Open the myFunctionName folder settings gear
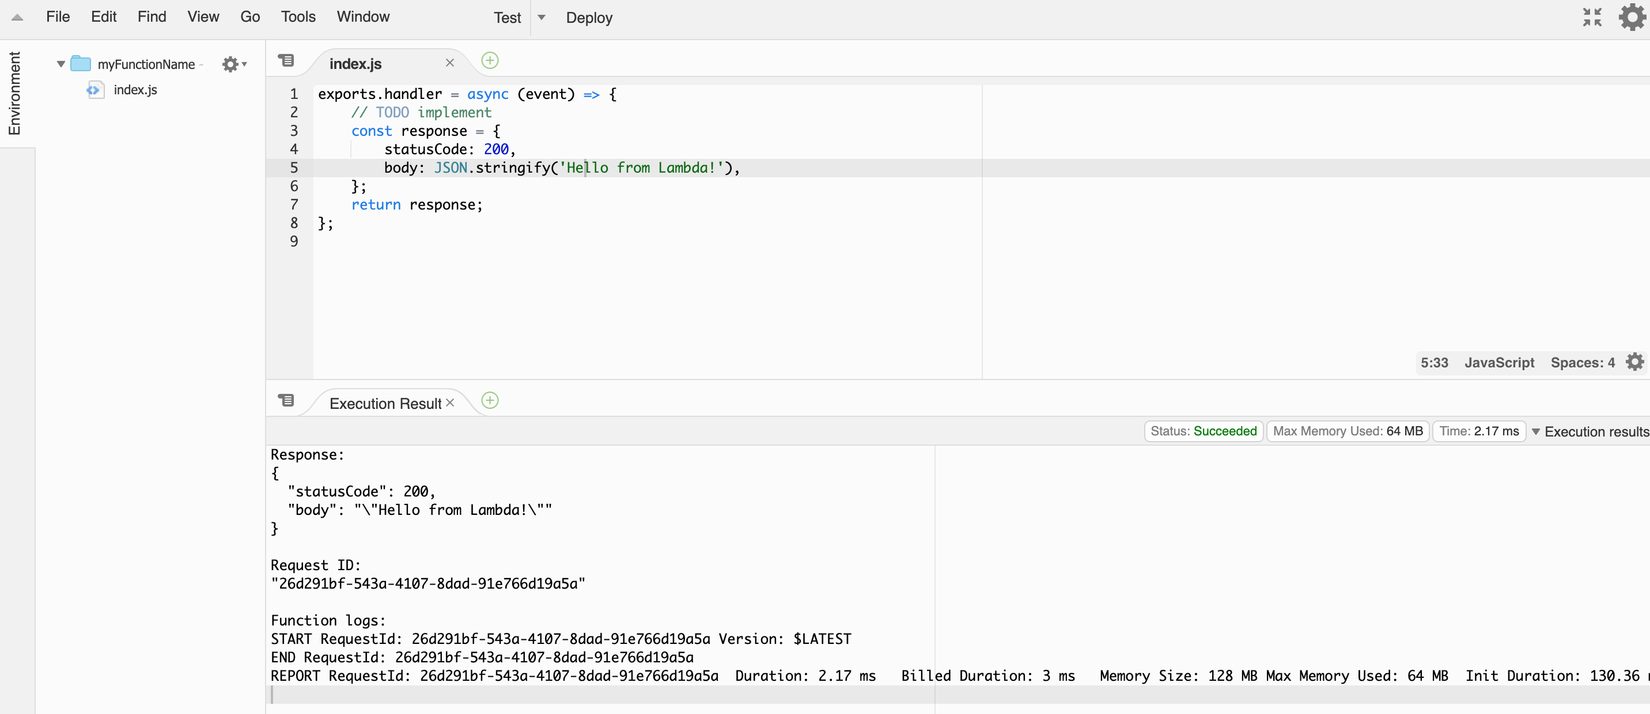Viewport: 1650px width, 714px height. 231,64
